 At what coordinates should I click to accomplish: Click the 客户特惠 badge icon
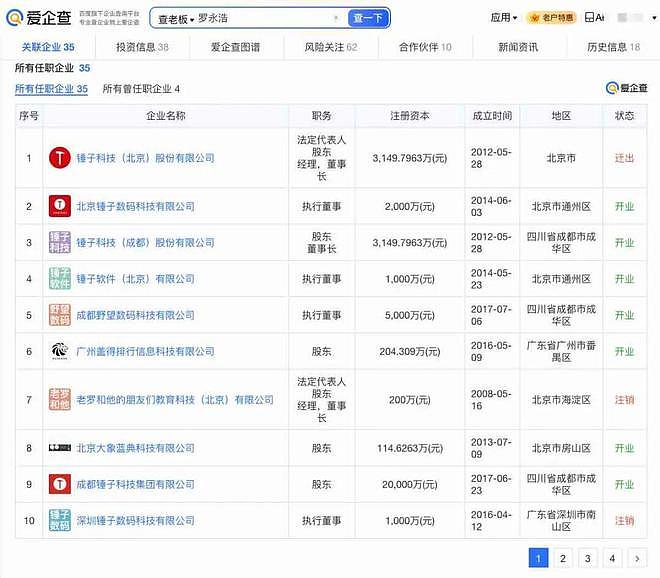(551, 18)
